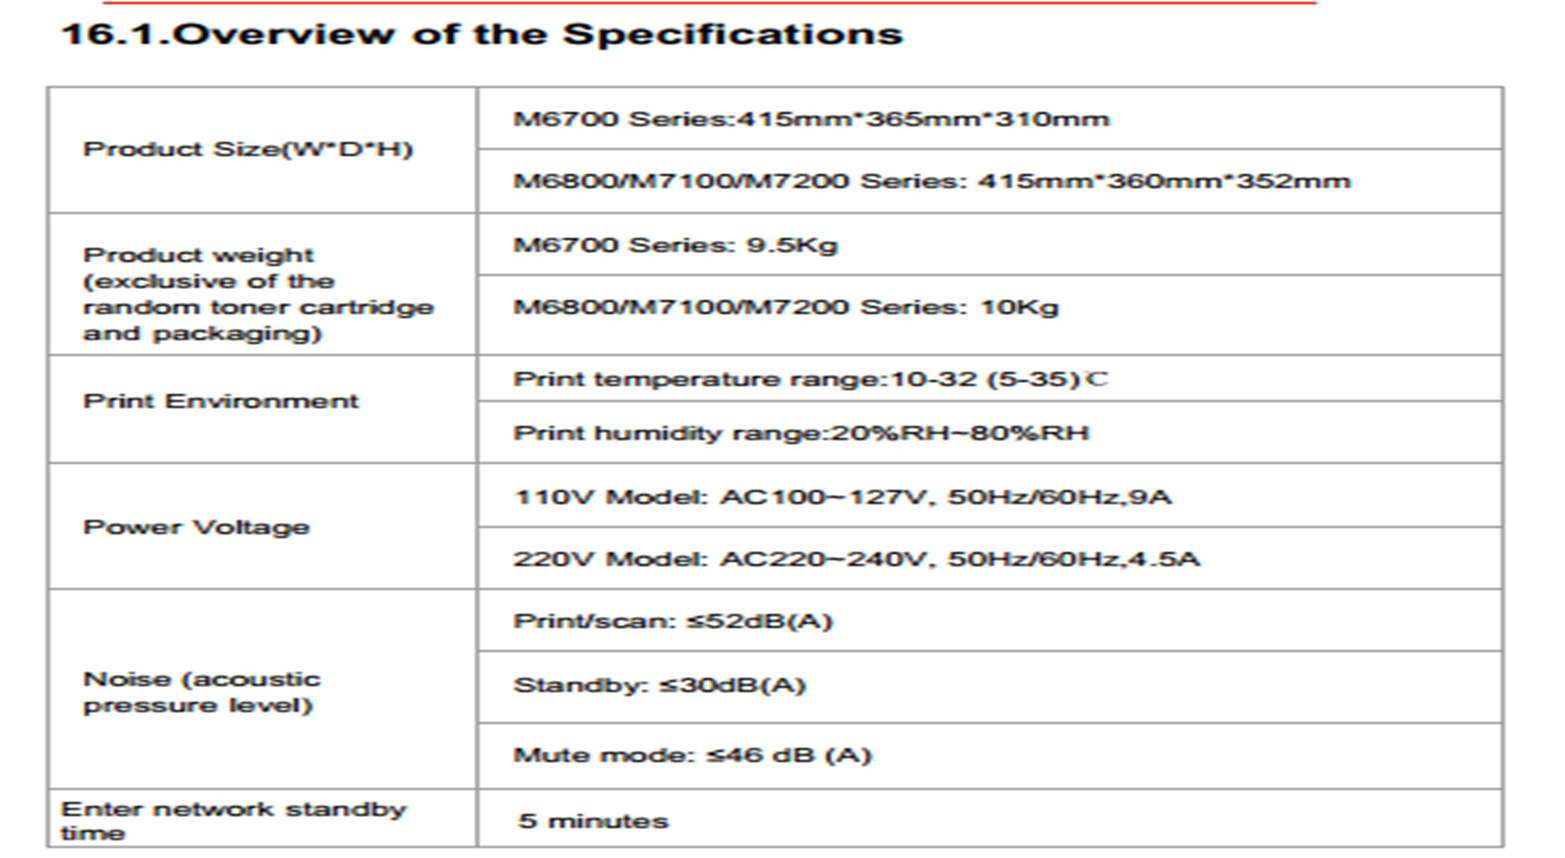Viewport: 1565px width, 858px height.
Task: Click the 110V Model AC100~127V row
Action: [990, 496]
